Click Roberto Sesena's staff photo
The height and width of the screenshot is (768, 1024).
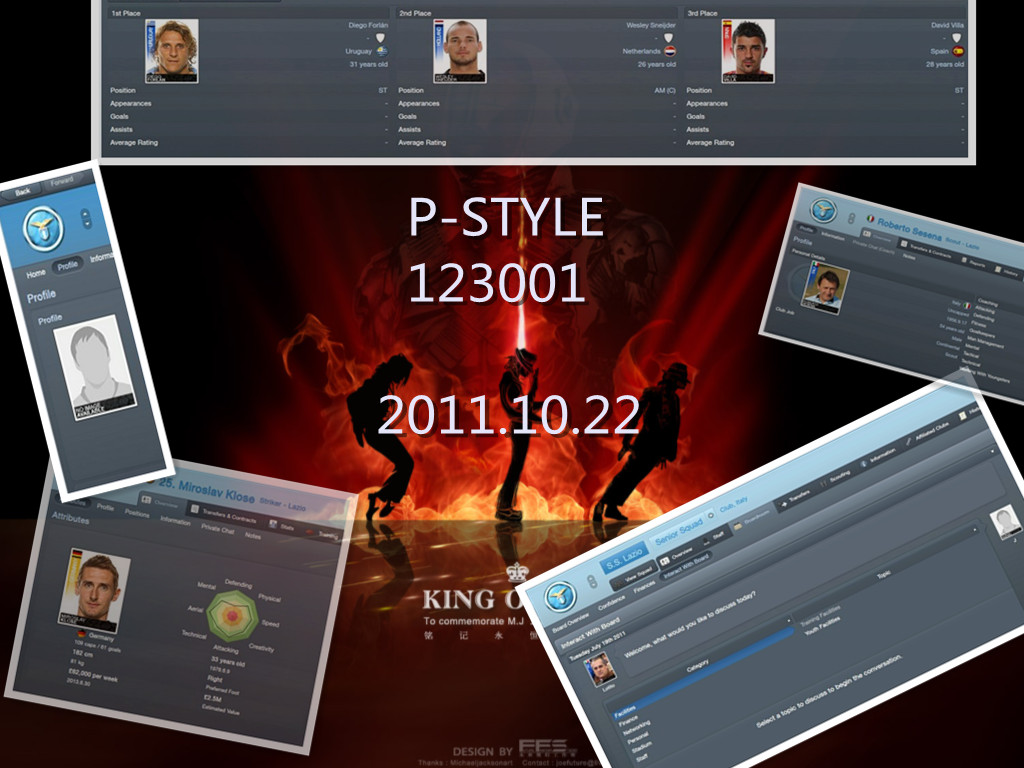[825, 287]
